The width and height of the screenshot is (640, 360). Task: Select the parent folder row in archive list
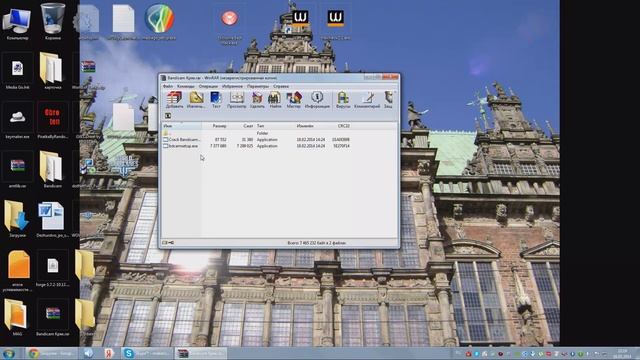pyautogui.click(x=257, y=133)
